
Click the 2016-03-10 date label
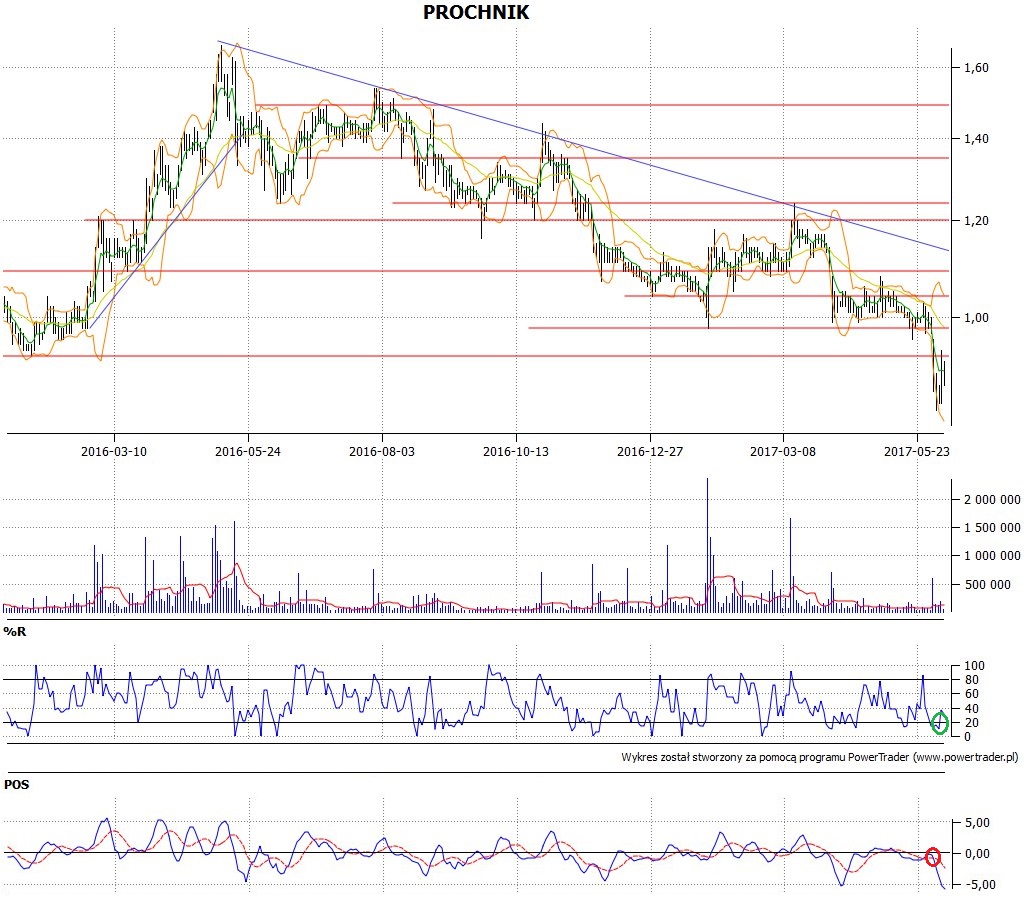114,451
